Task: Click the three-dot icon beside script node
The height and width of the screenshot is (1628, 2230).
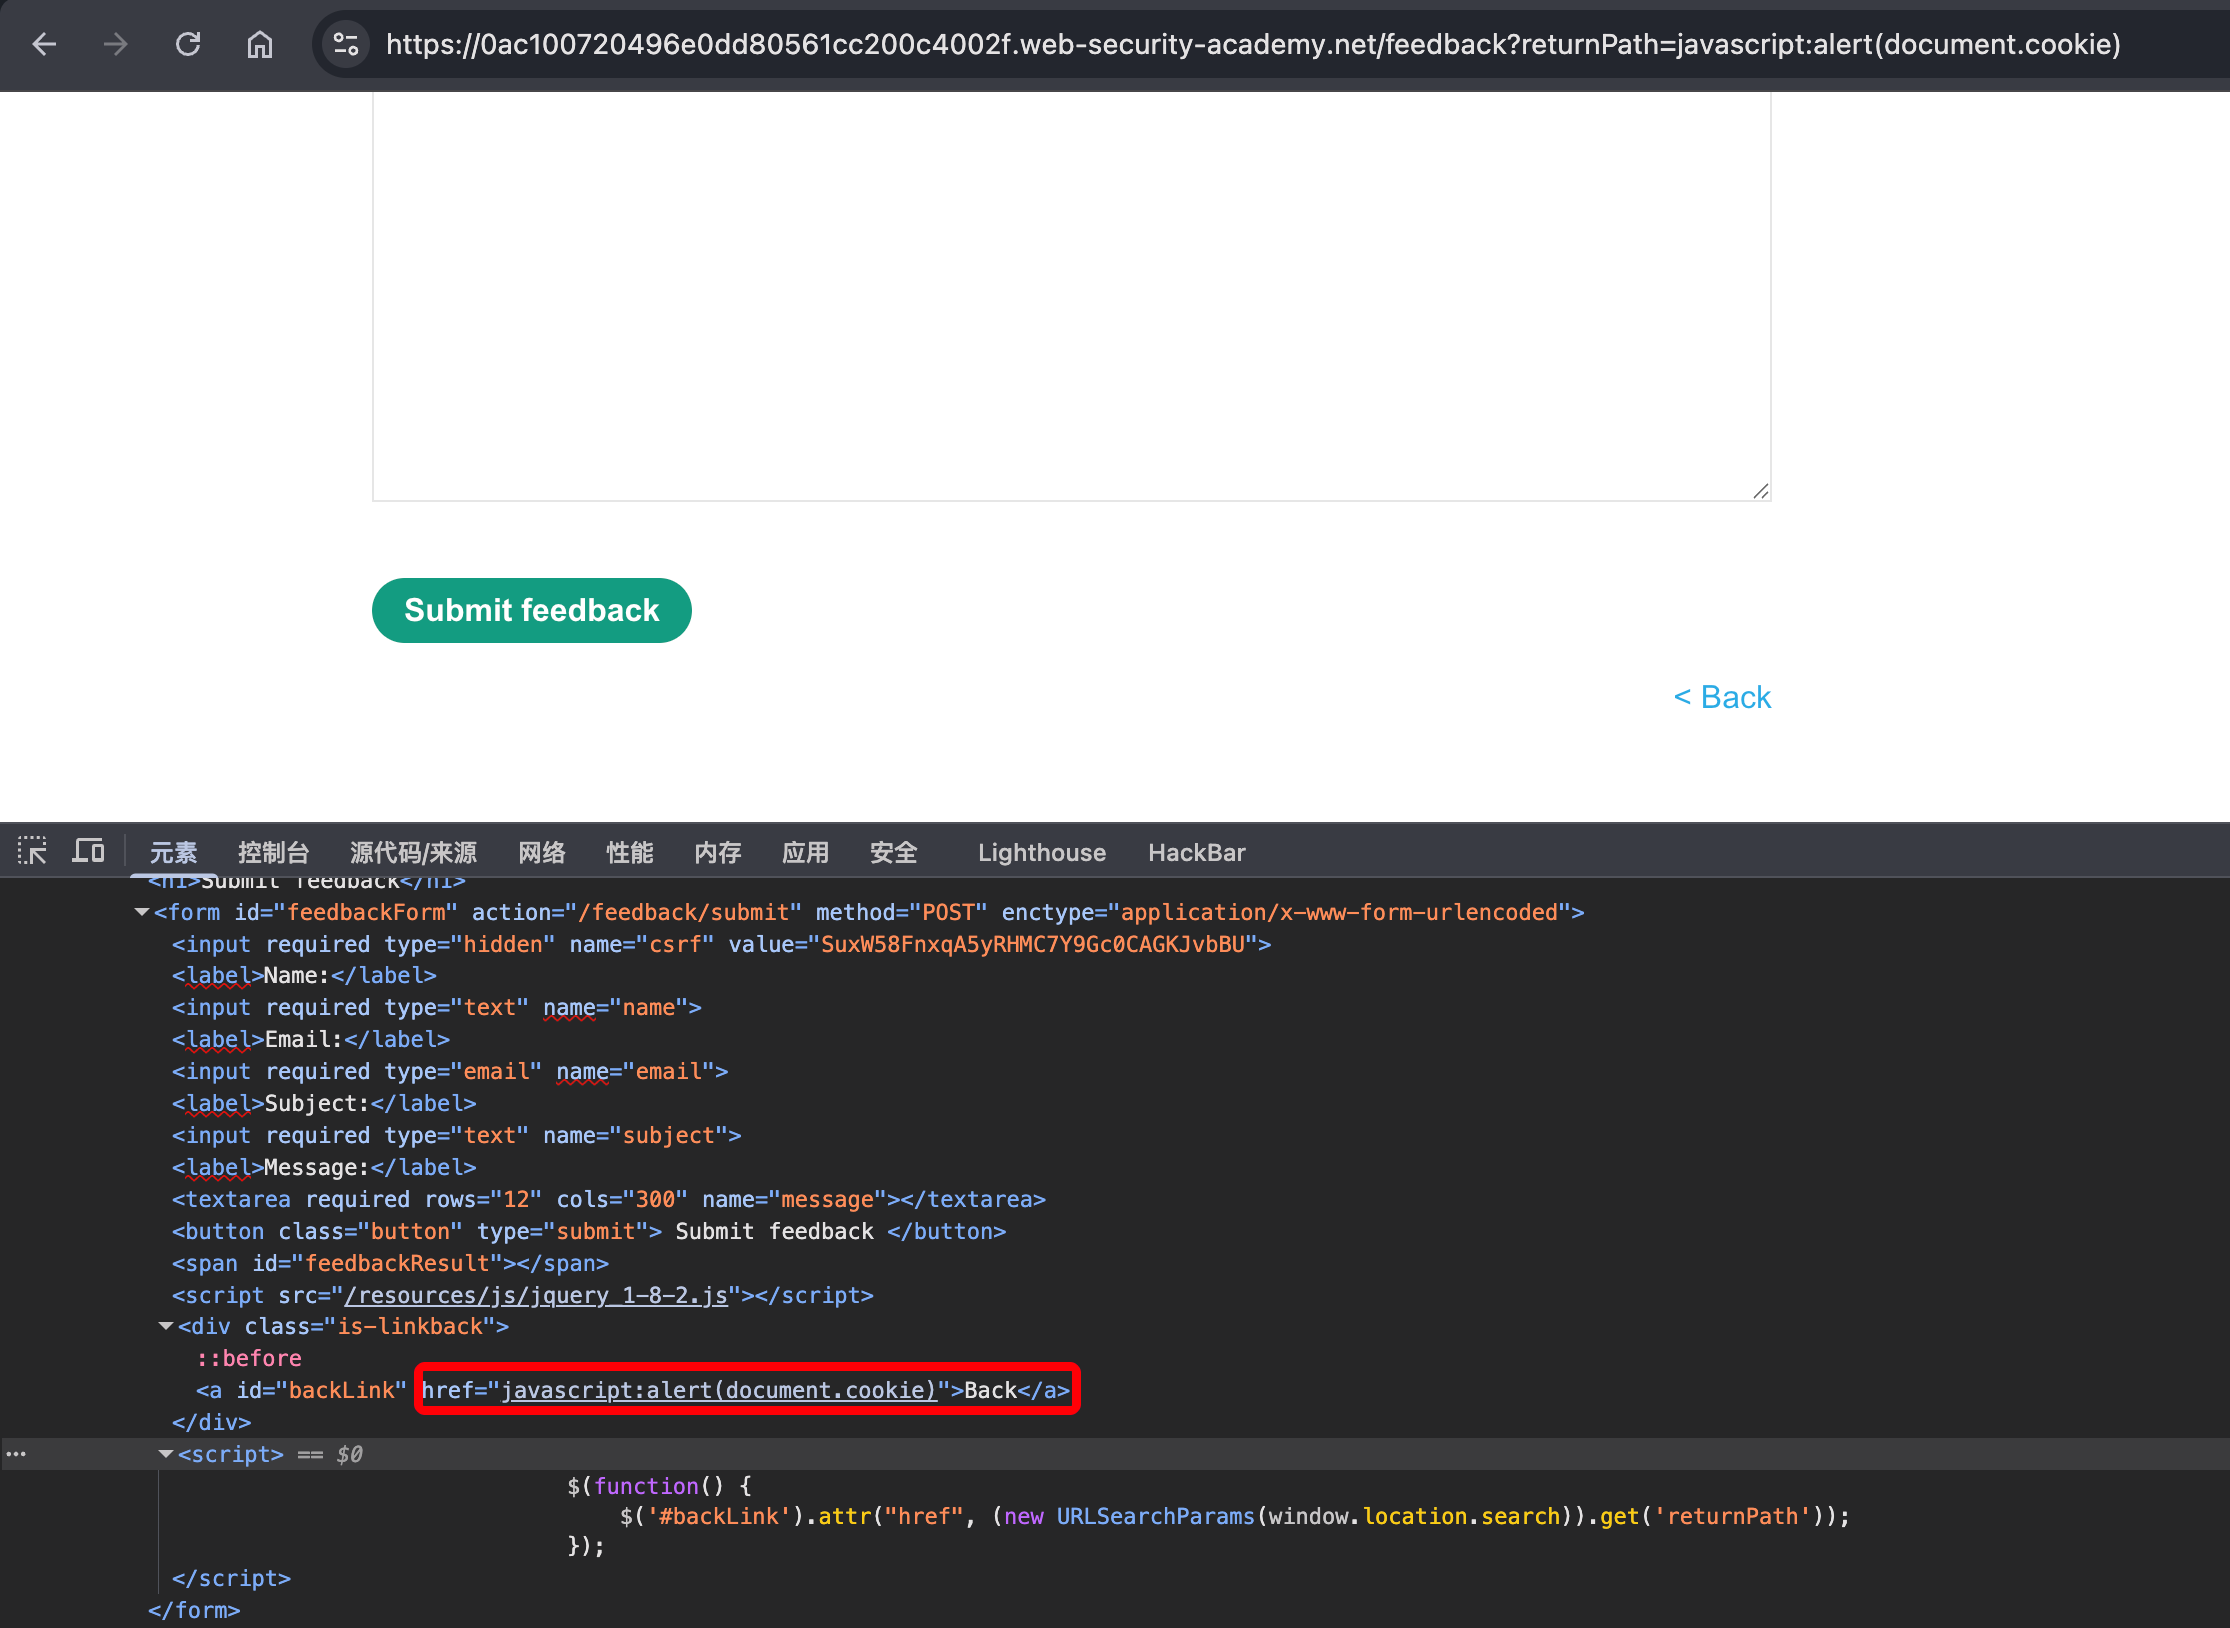Action: point(16,1454)
